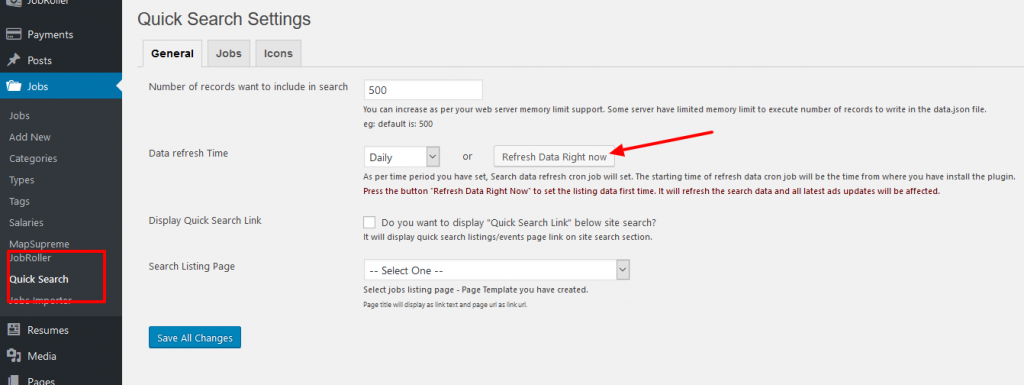Click the Jobs folder icon
Image resolution: width=1024 pixels, height=385 pixels.
pos(14,86)
